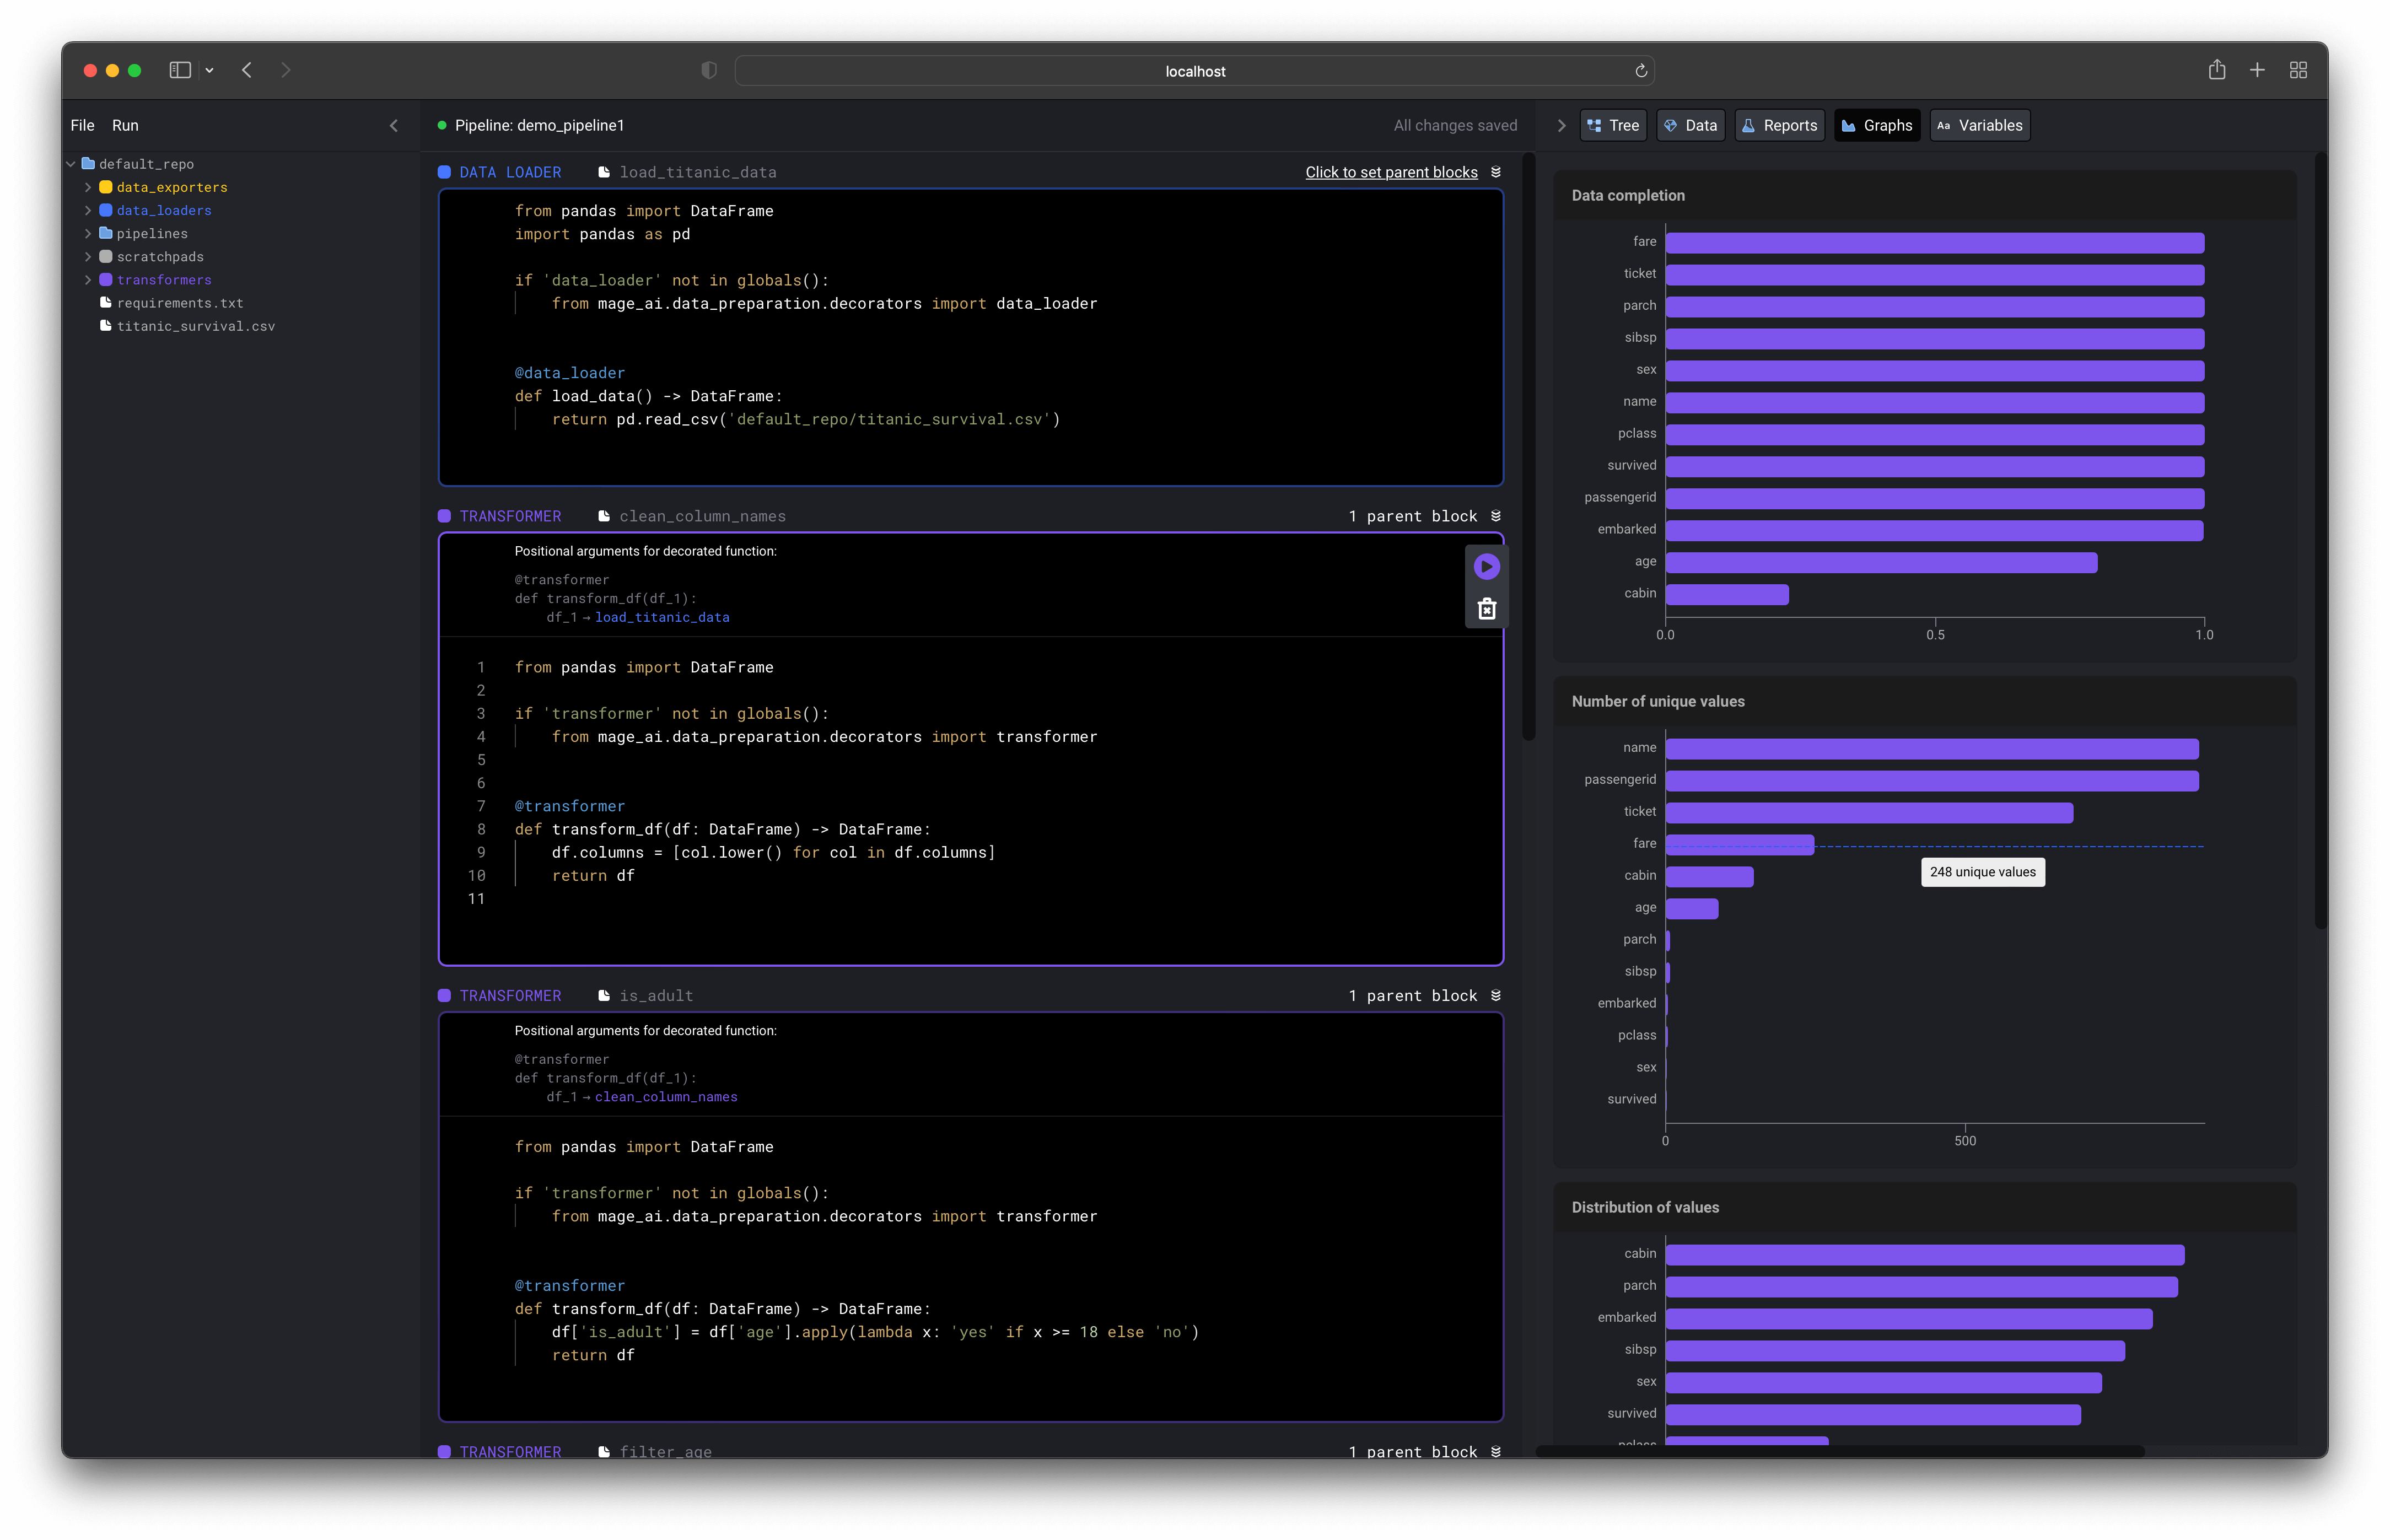2390x1540 pixels.
Task: Open titanic_survival.csv file in tree
Action: tap(195, 327)
